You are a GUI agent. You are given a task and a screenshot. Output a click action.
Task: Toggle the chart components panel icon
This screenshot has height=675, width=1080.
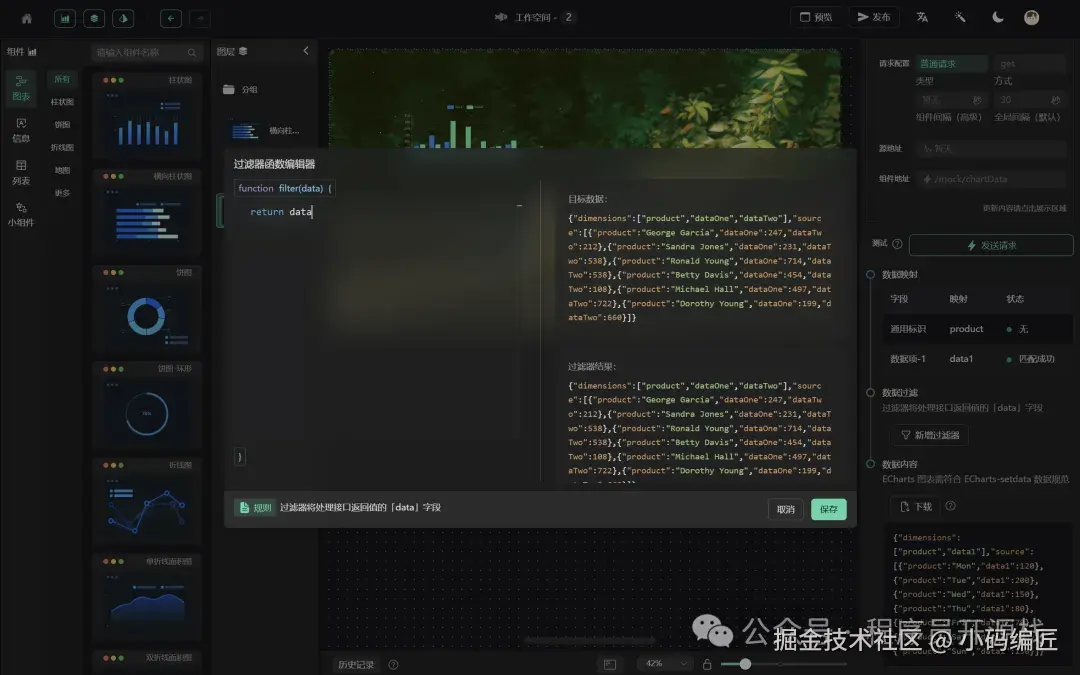pos(65,19)
